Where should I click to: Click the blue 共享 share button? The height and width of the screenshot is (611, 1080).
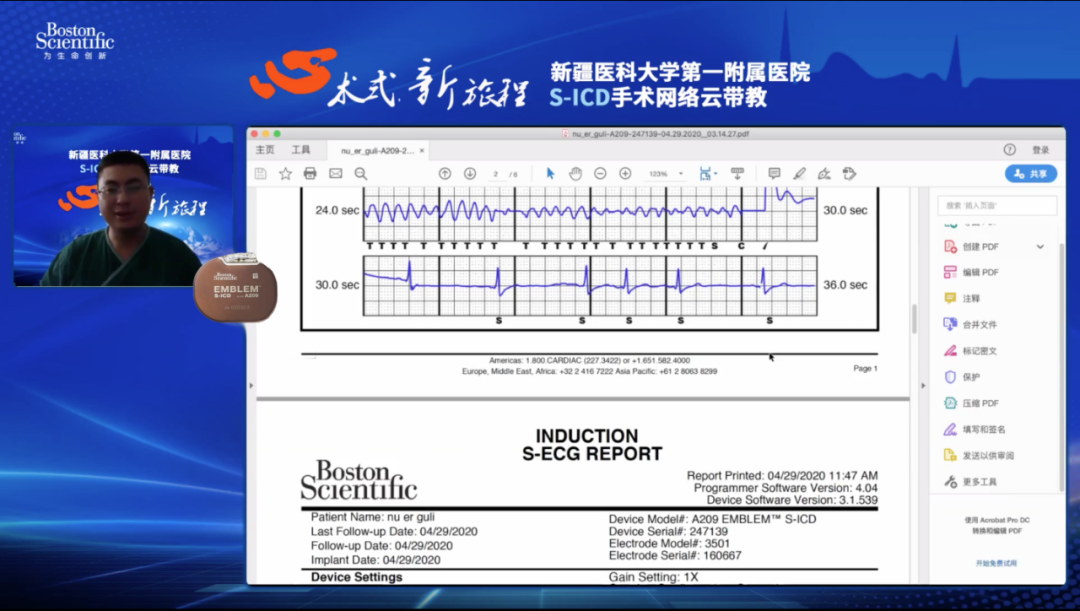tap(1030, 174)
